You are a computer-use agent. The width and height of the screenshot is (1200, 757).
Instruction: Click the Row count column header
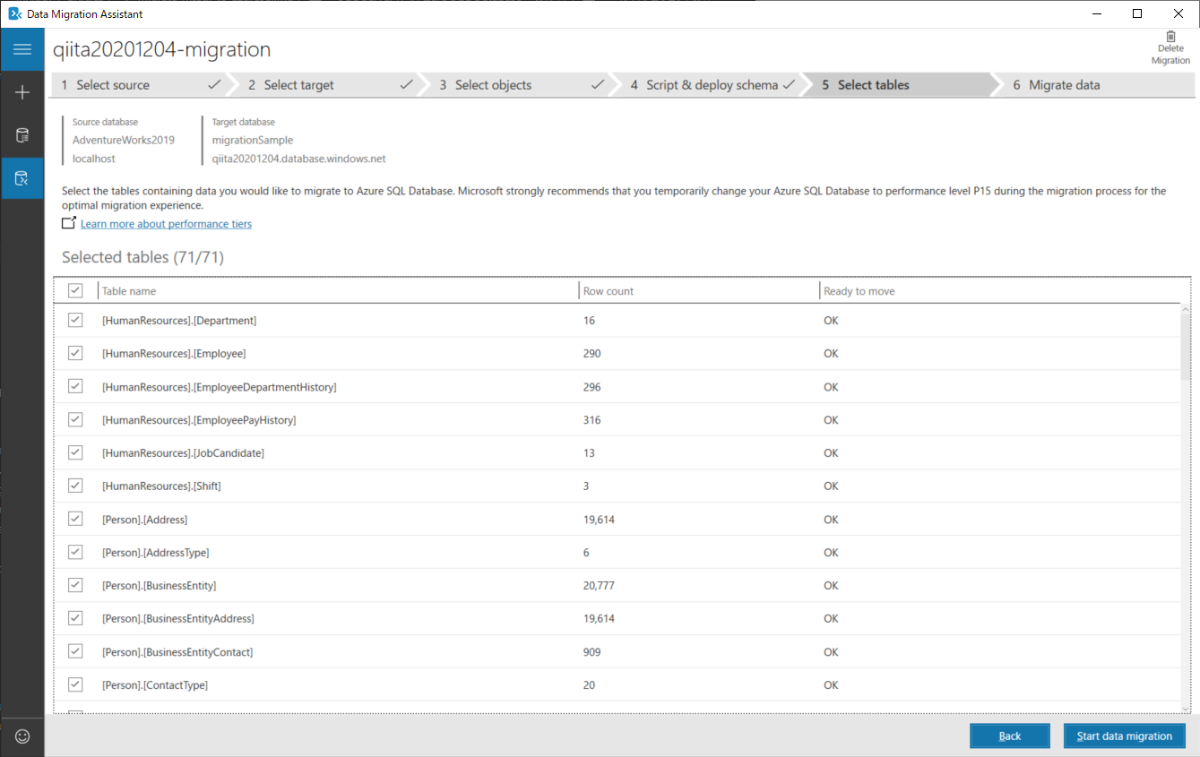click(698, 291)
